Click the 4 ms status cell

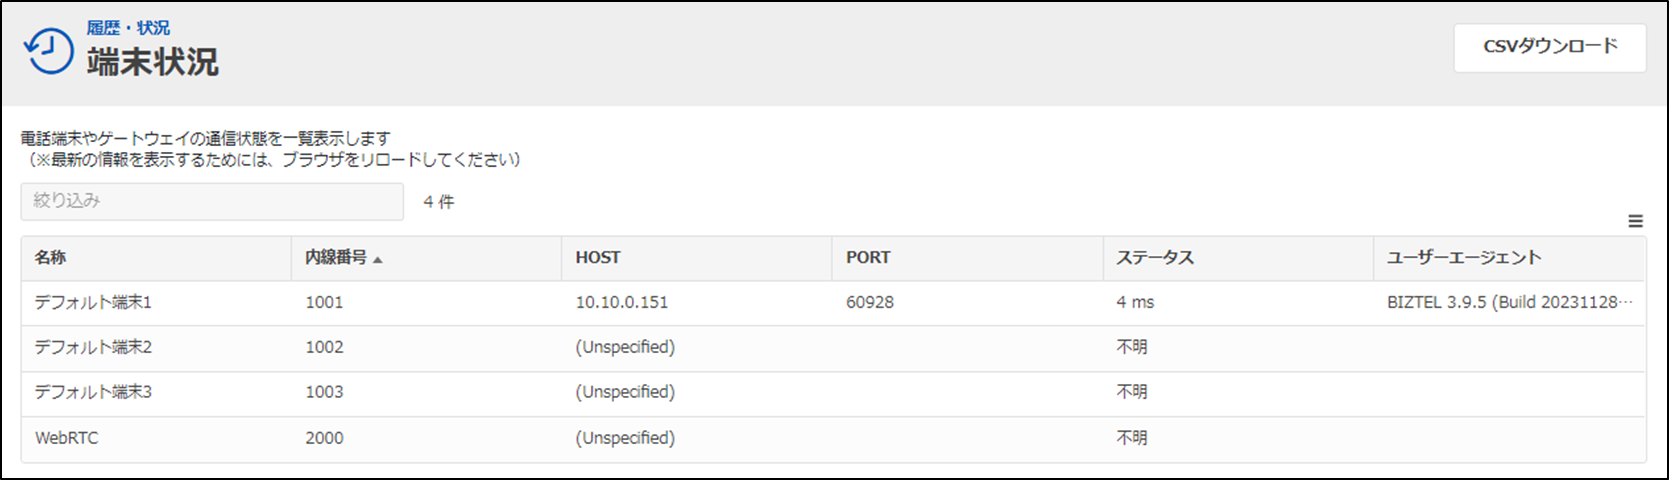(1135, 303)
